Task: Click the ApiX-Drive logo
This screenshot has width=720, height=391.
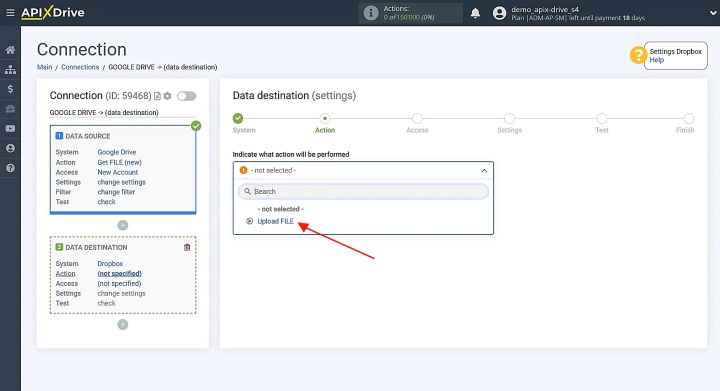Action: tap(53, 12)
